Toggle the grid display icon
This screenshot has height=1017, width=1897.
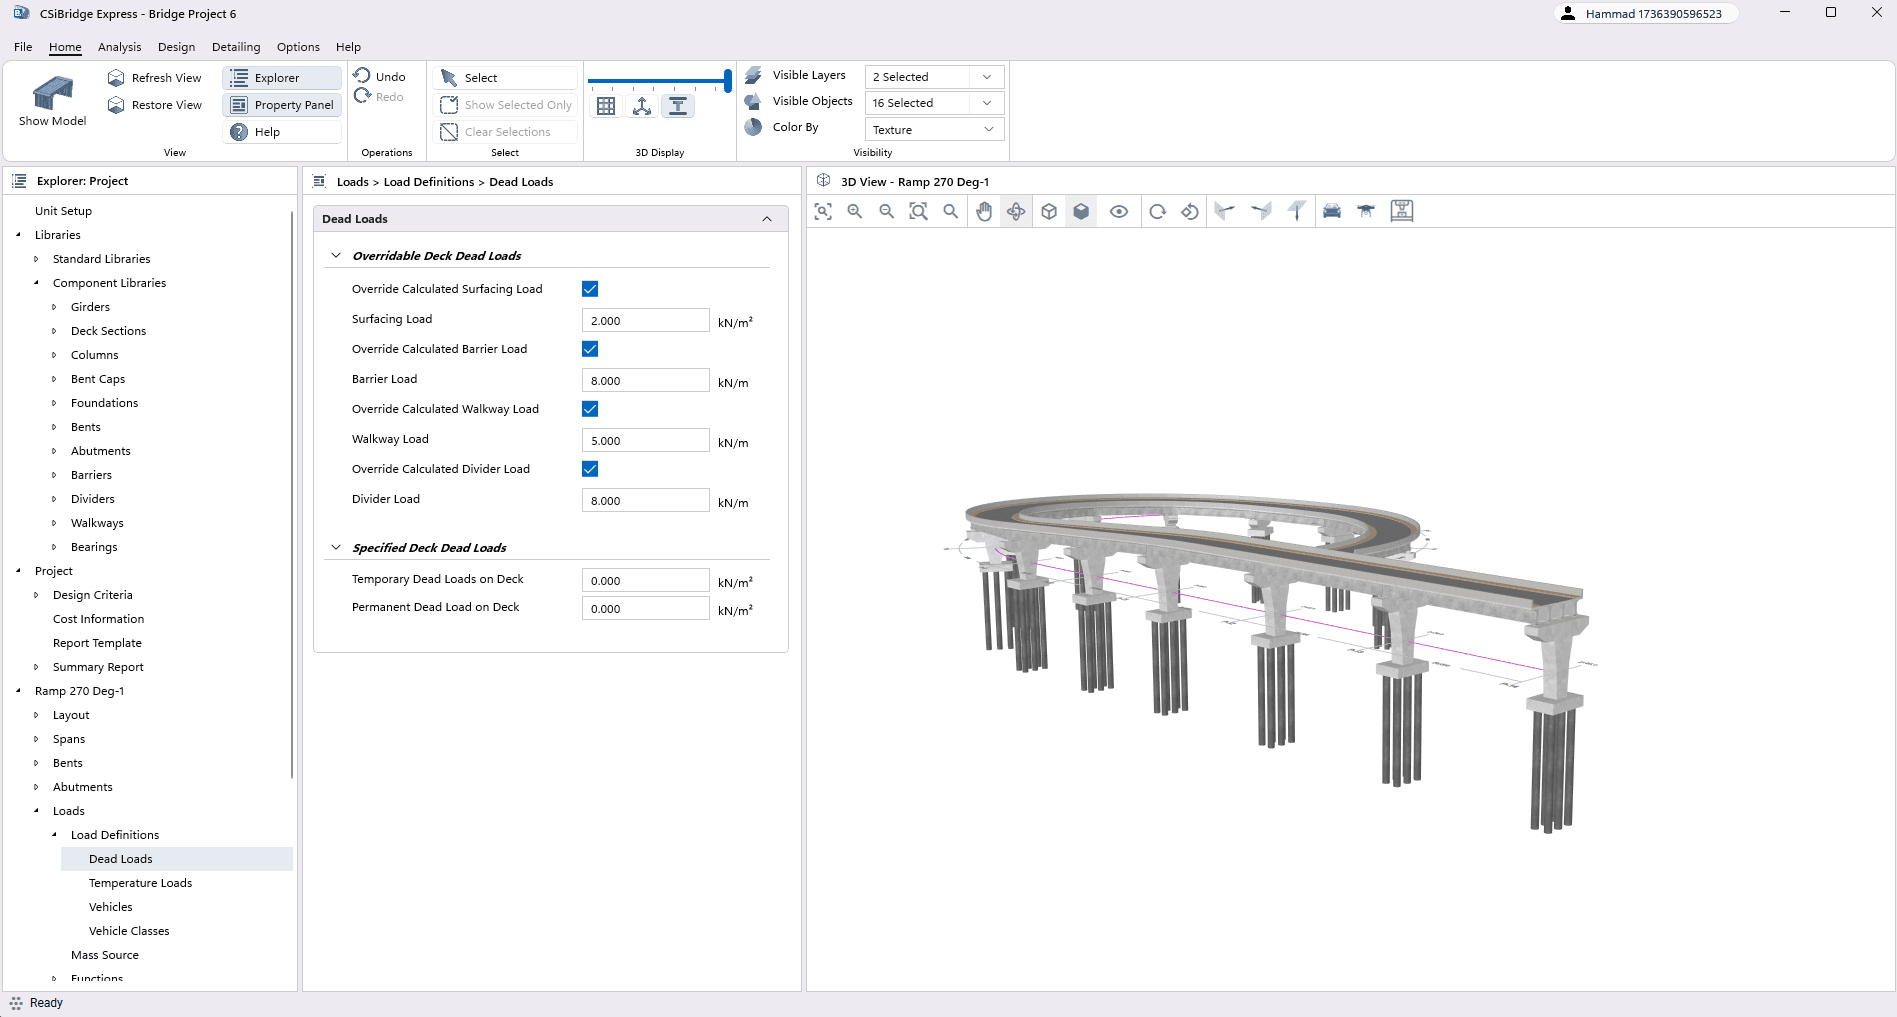(606, 106)
